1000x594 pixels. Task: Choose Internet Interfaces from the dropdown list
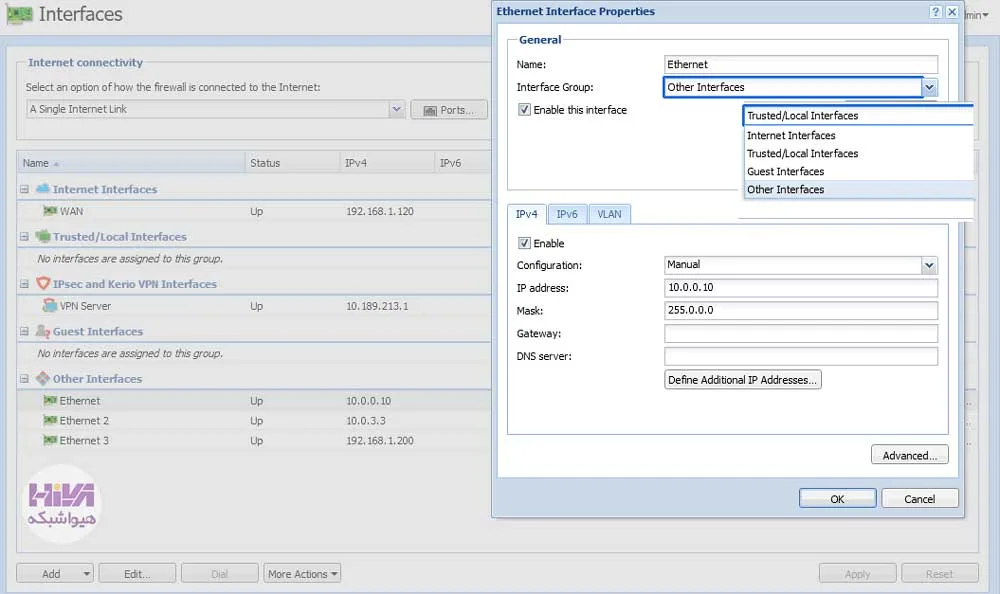point(858,135)
